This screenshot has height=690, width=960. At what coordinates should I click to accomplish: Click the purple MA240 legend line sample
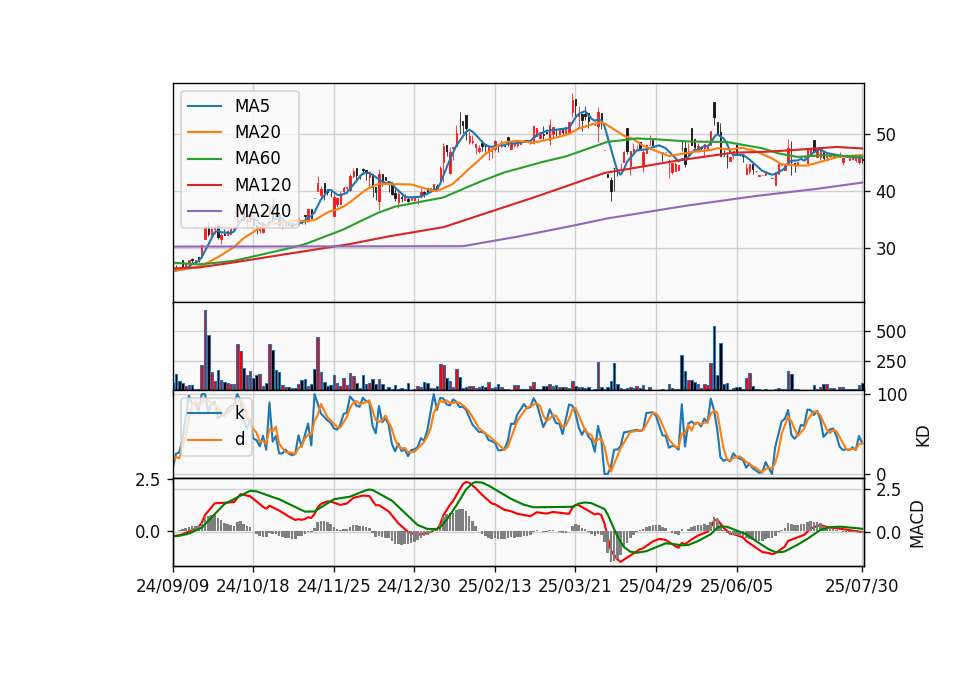(204, 211)
